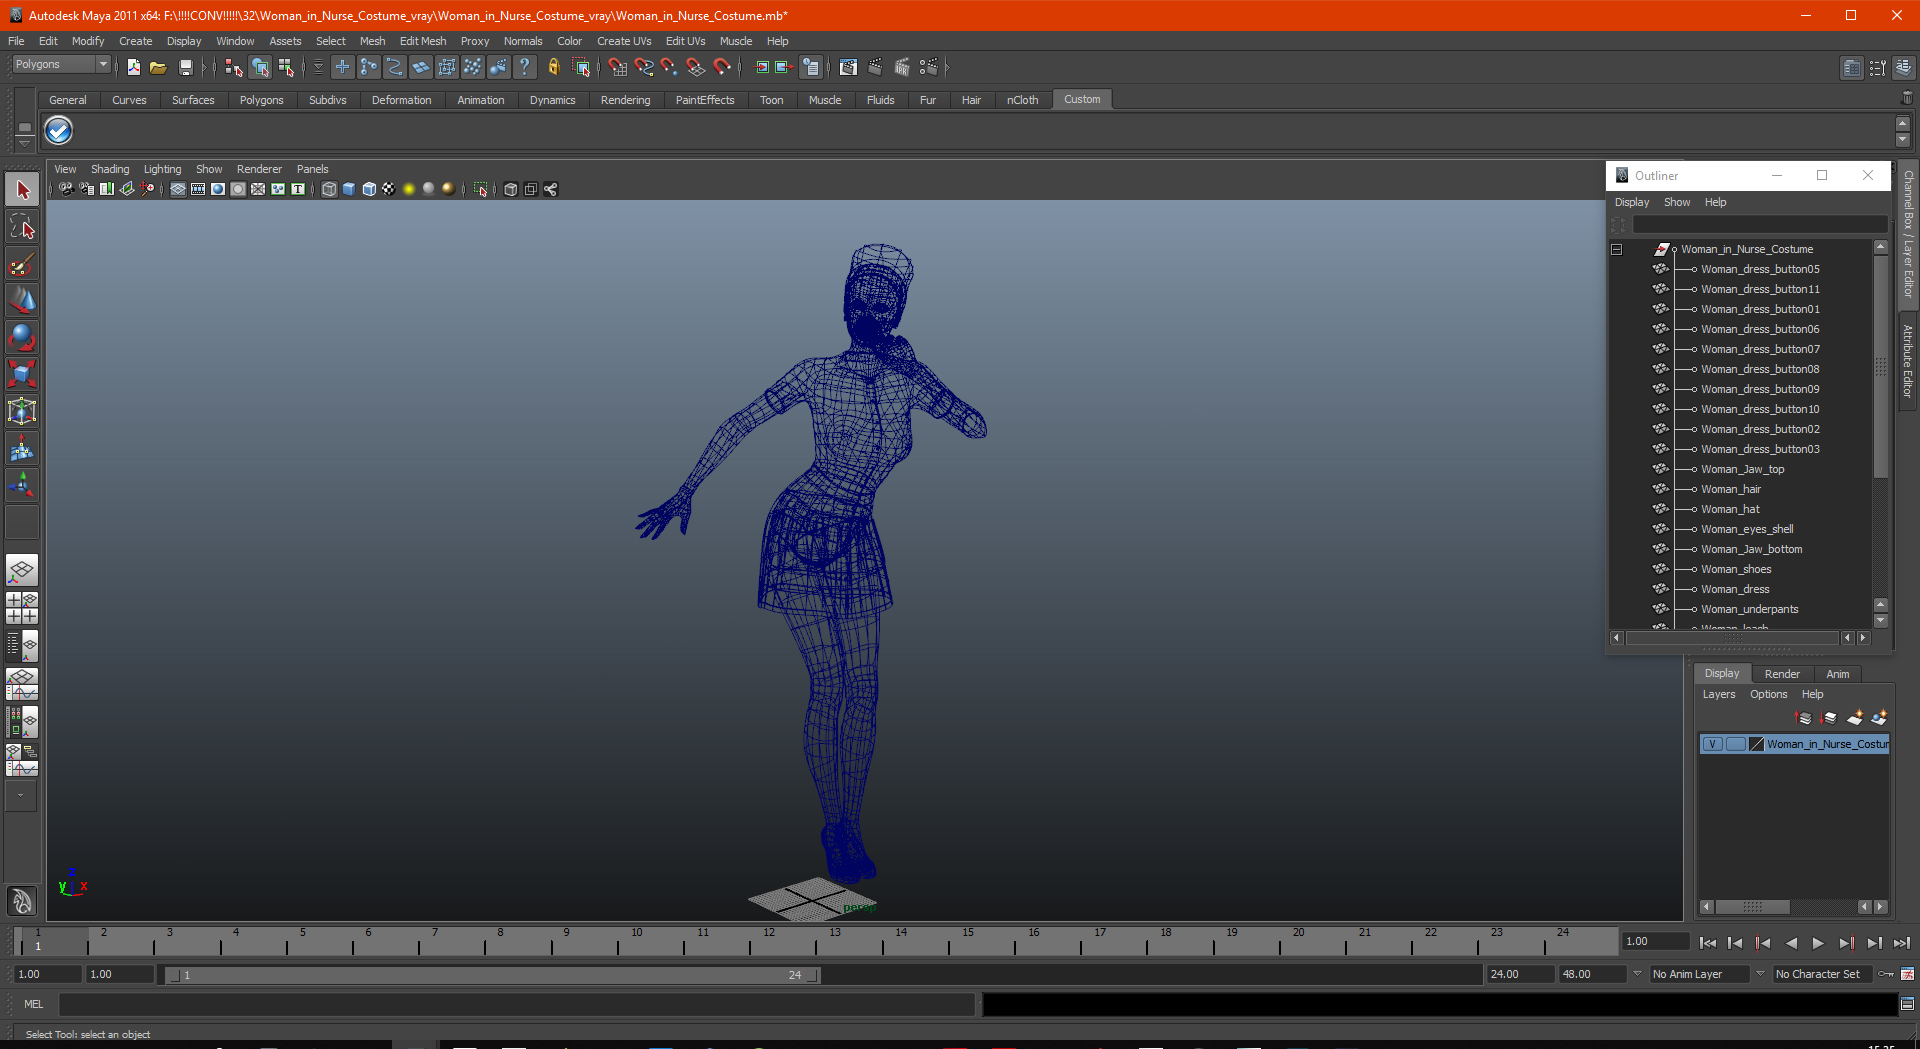Create layer from selected objects
The height and width of the screenshot is (1049, 1920).
pos(1879,718)
